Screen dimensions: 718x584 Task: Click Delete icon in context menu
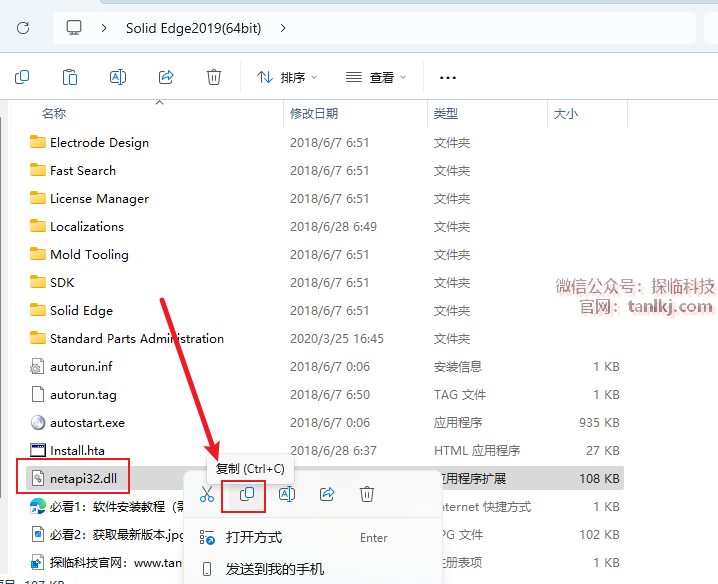pos(367,494)
